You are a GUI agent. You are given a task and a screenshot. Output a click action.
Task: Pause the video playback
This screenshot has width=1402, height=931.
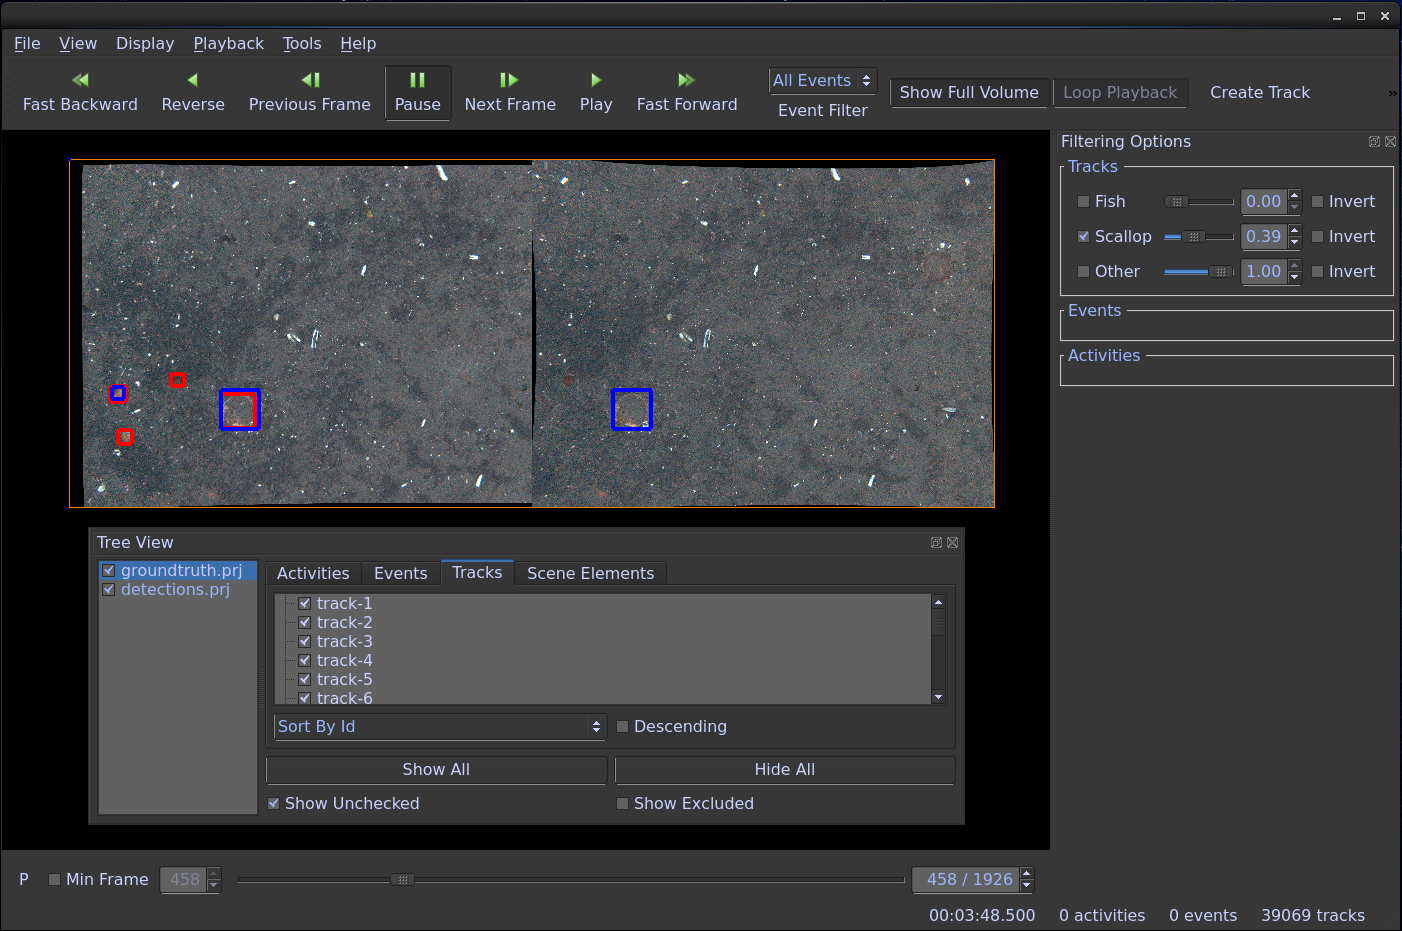[418, 92]
